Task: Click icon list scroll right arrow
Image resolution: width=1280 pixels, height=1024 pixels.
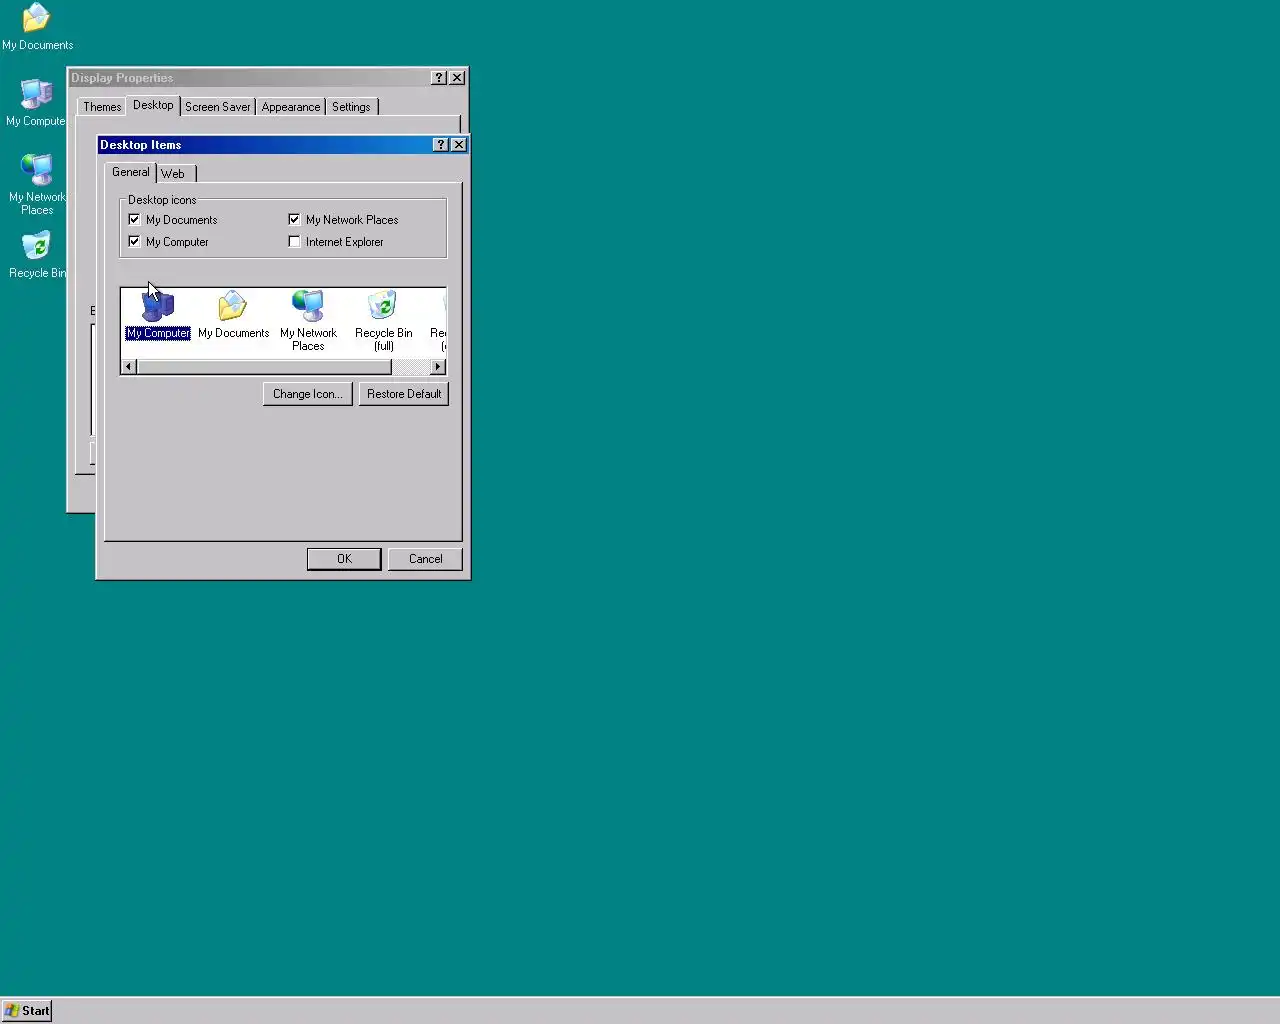Action: click(x=438, y=367)
